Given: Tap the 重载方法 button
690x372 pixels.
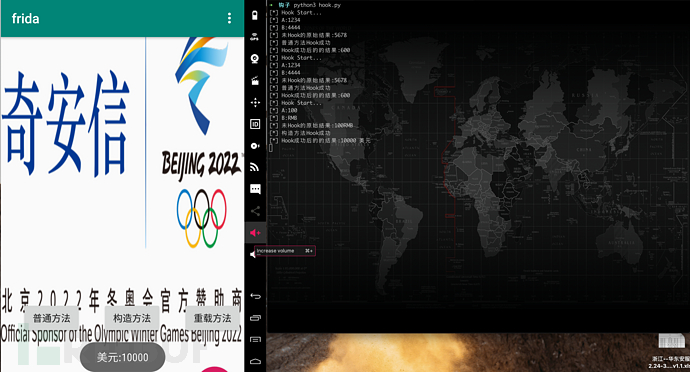Looking at the screenshot, I should pos(213,318).
